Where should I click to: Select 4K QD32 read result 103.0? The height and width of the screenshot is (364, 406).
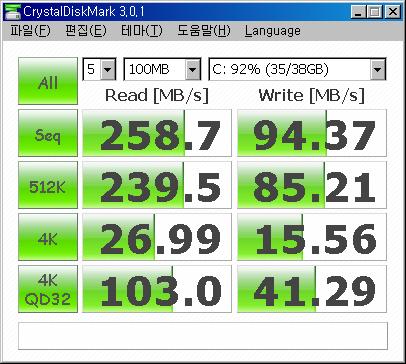pyautogui.click(x=157, y=289)
